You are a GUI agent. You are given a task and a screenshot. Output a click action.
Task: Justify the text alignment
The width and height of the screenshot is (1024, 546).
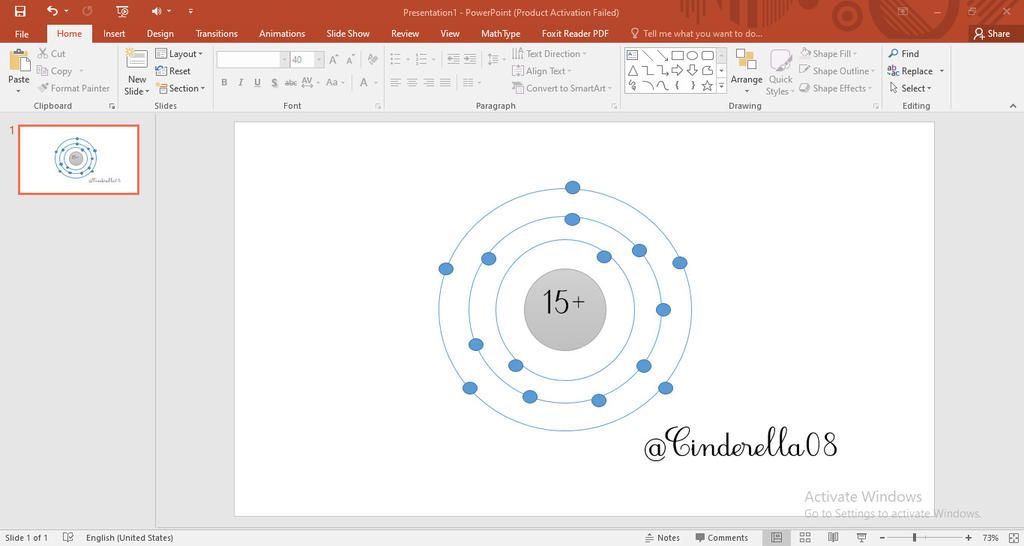(445, 82)
